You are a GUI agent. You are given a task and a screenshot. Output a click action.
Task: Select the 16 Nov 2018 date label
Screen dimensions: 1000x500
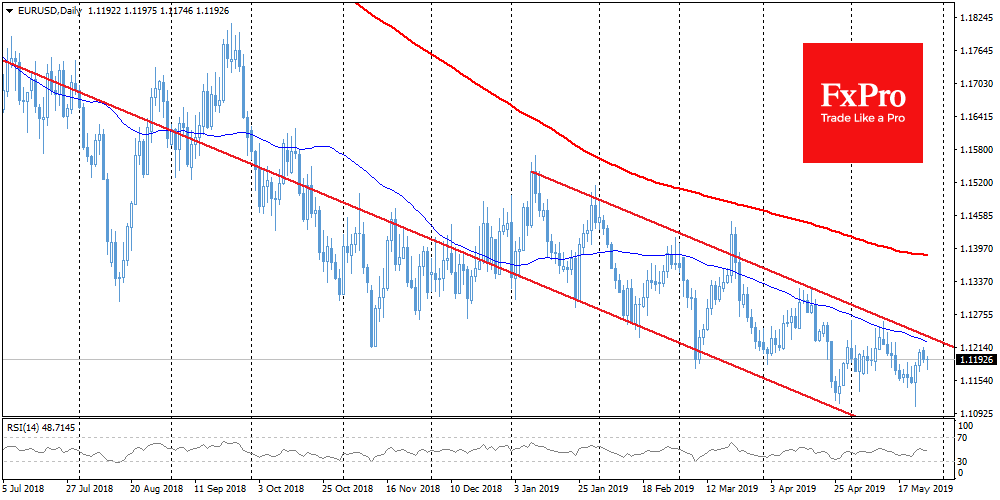(411, 492)
